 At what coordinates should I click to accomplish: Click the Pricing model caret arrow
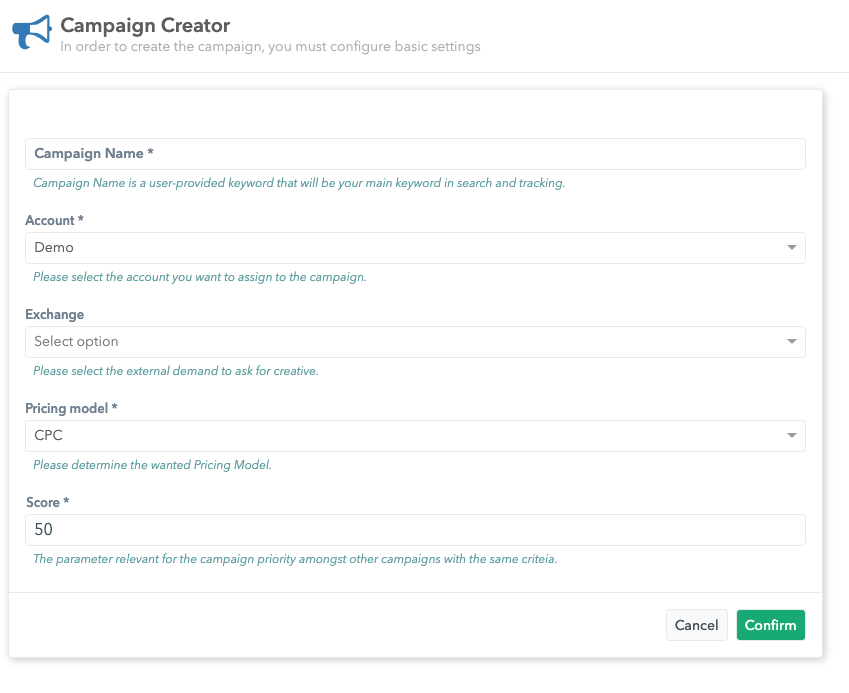[791, 435]
